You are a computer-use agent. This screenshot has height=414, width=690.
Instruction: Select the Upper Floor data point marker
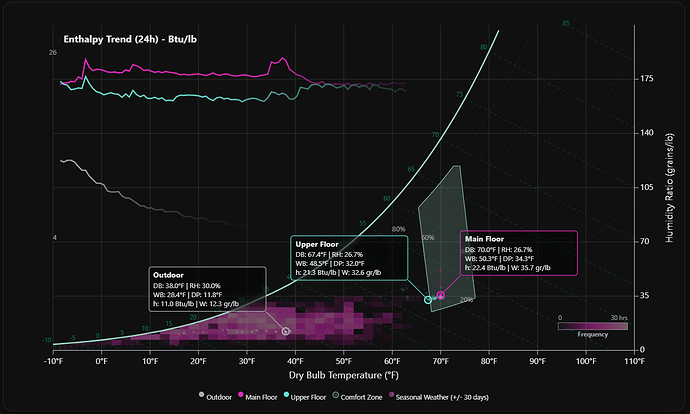click(428, 300)
